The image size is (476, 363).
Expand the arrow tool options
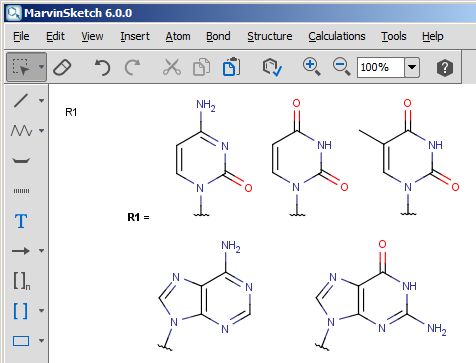pyautogui.click(x=41, y=250)
